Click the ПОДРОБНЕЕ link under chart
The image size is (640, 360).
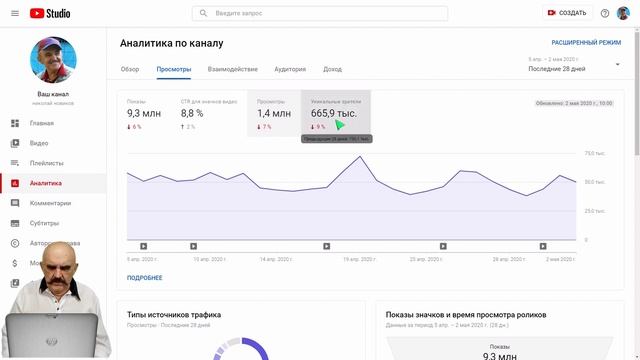(x=144, y=278)
